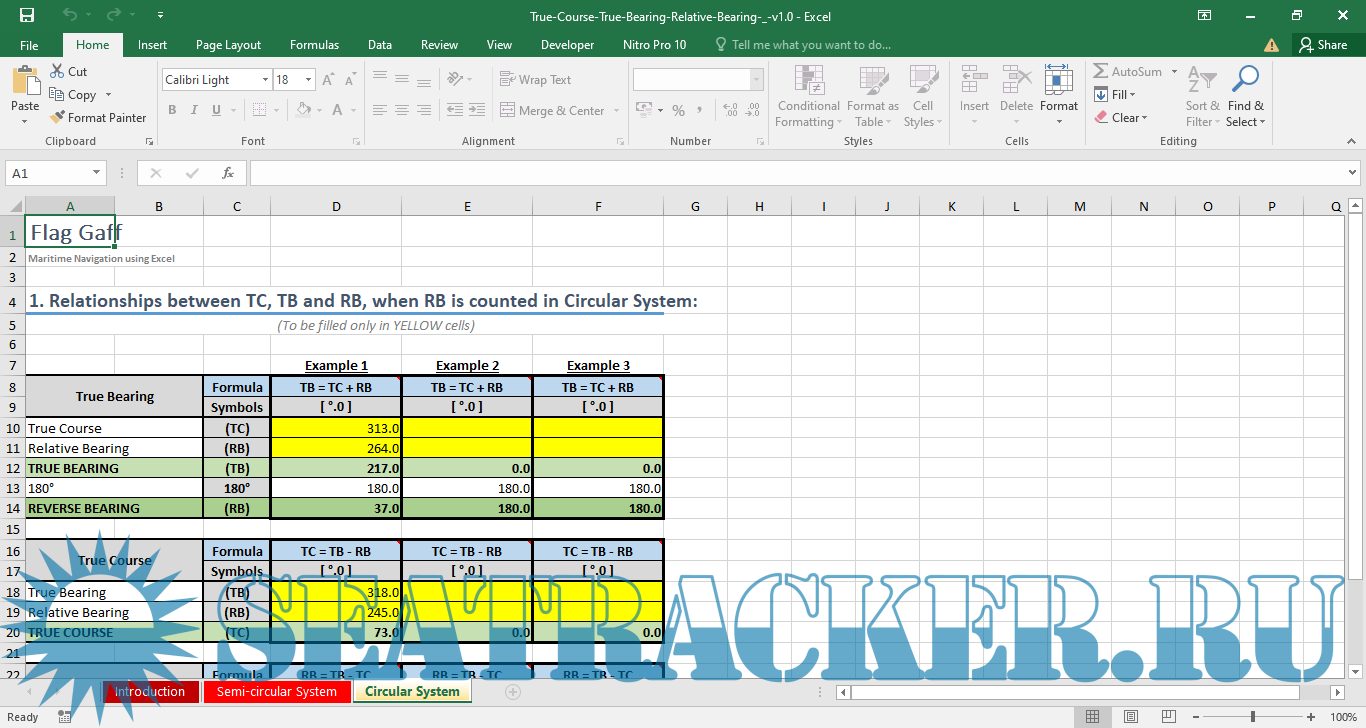This screenshot has width=1366, height=728.
Task: Toggle Bold formatting
Action: (172, 110)
